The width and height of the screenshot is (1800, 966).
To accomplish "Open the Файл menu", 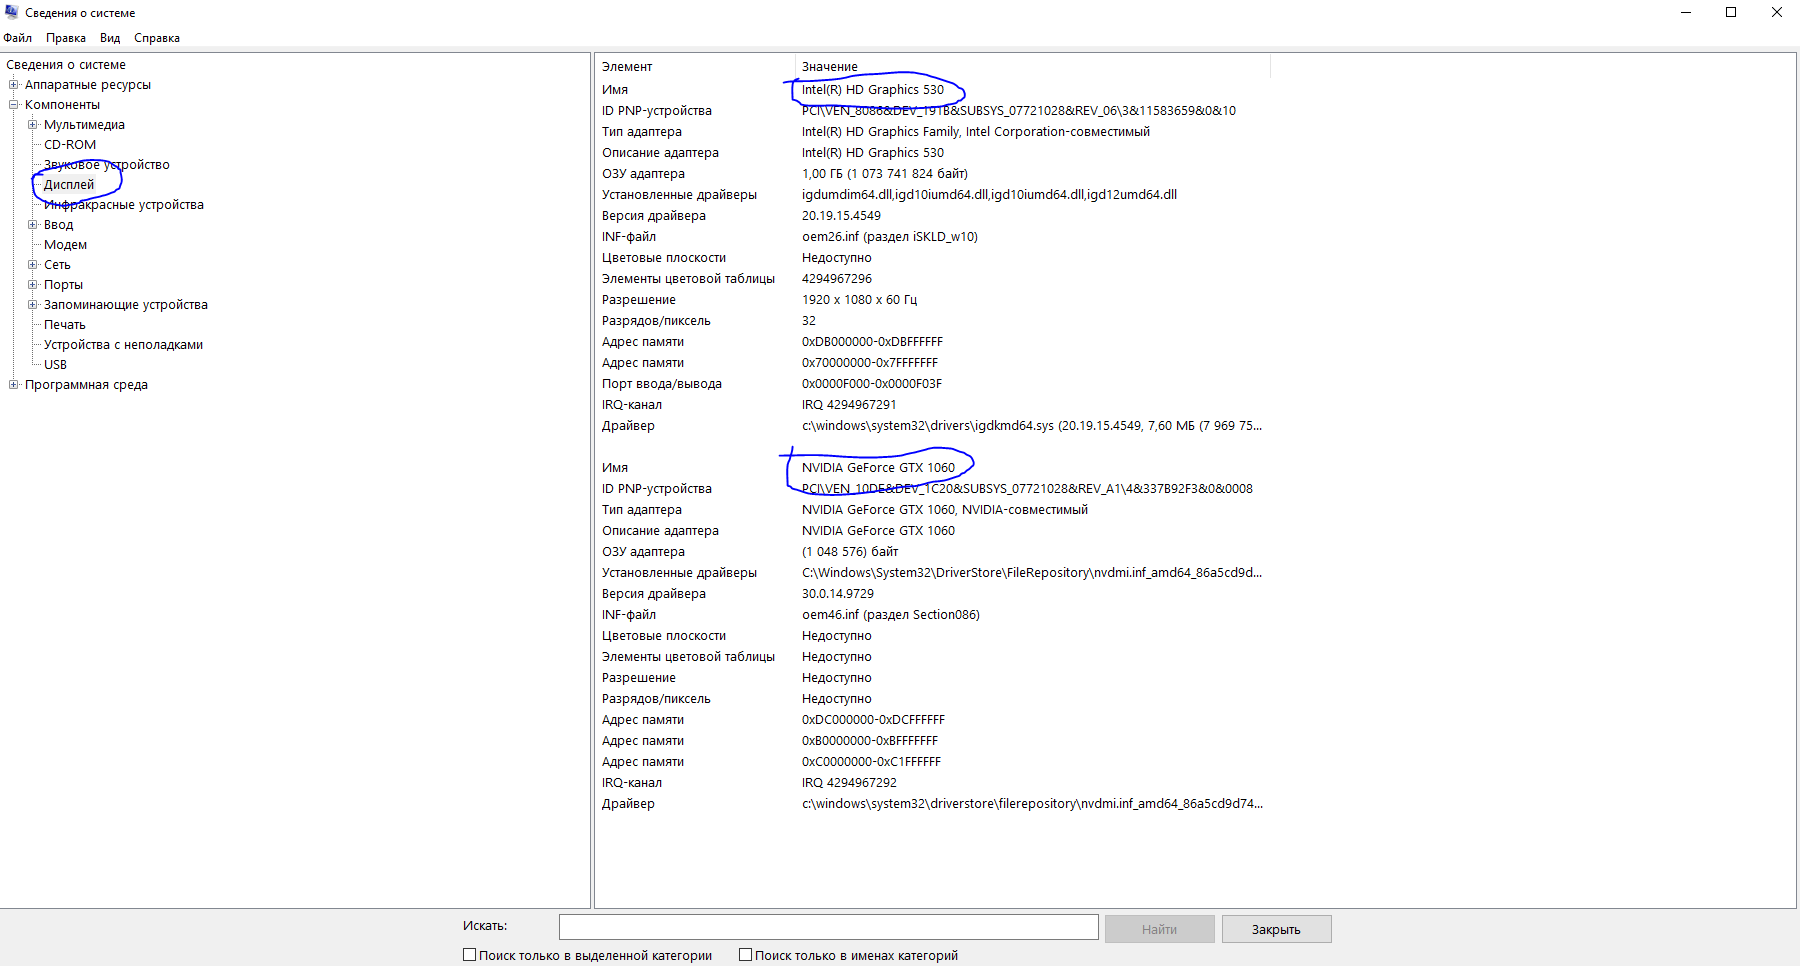I will tap(17, 38).
